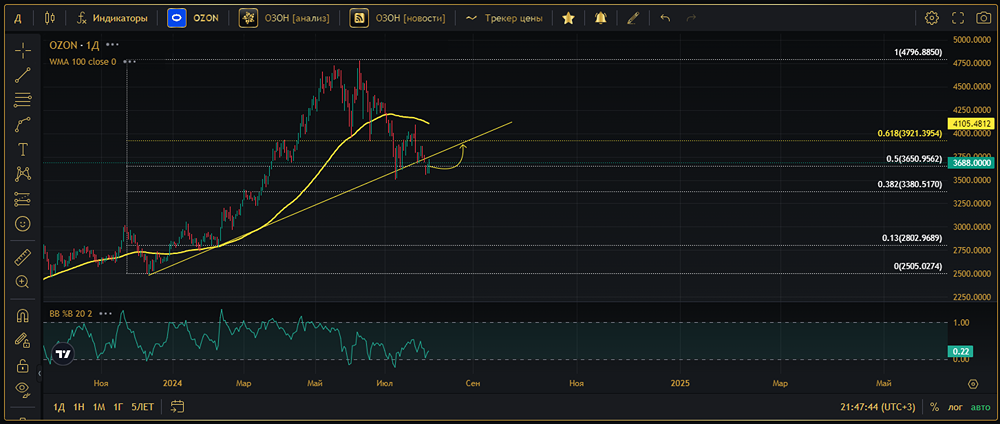Pick the Text annotation tool
1000x424 pixels.
click(22, 149)
